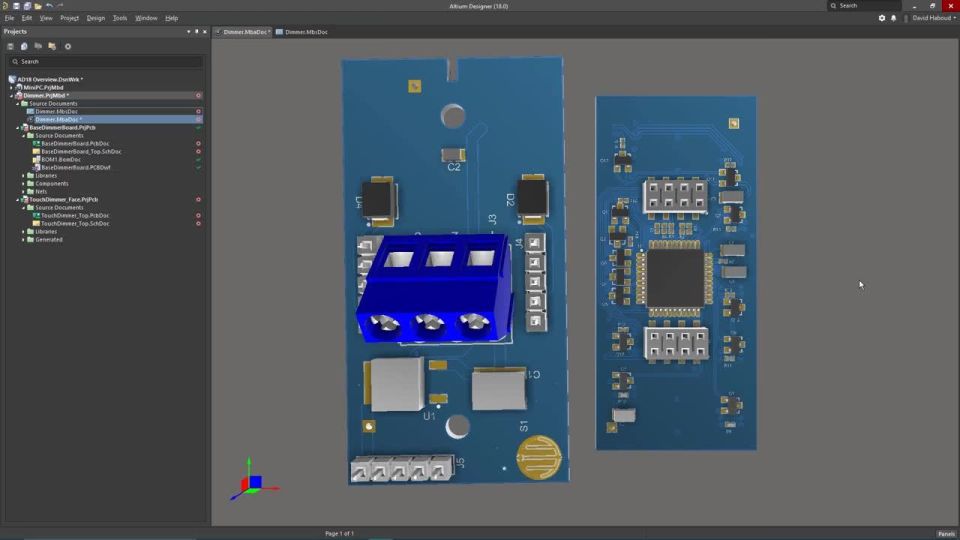Image resolution: width=960 pixels, height=540 pixels.
Task: Open the Design menu
Action: (x=96, y=18)
